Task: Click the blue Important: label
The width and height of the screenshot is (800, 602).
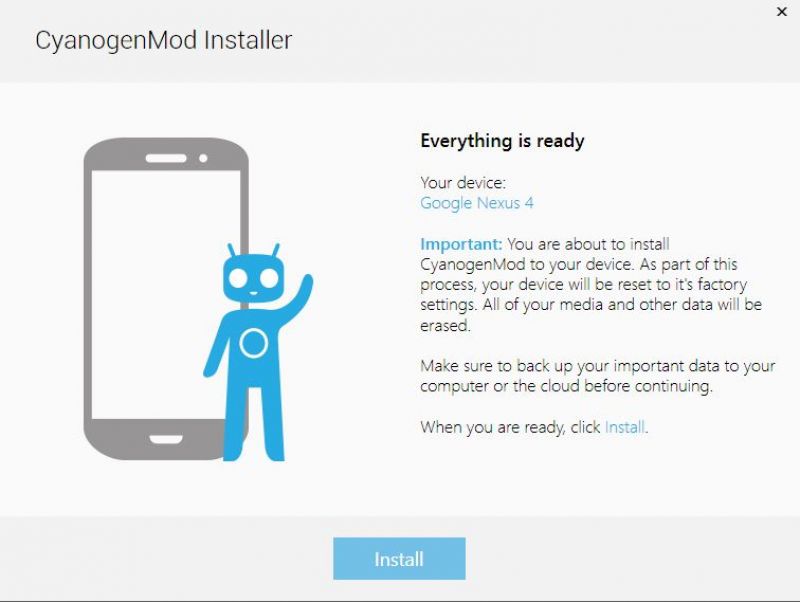Action: pyautogui.click(x=461, y=244)
